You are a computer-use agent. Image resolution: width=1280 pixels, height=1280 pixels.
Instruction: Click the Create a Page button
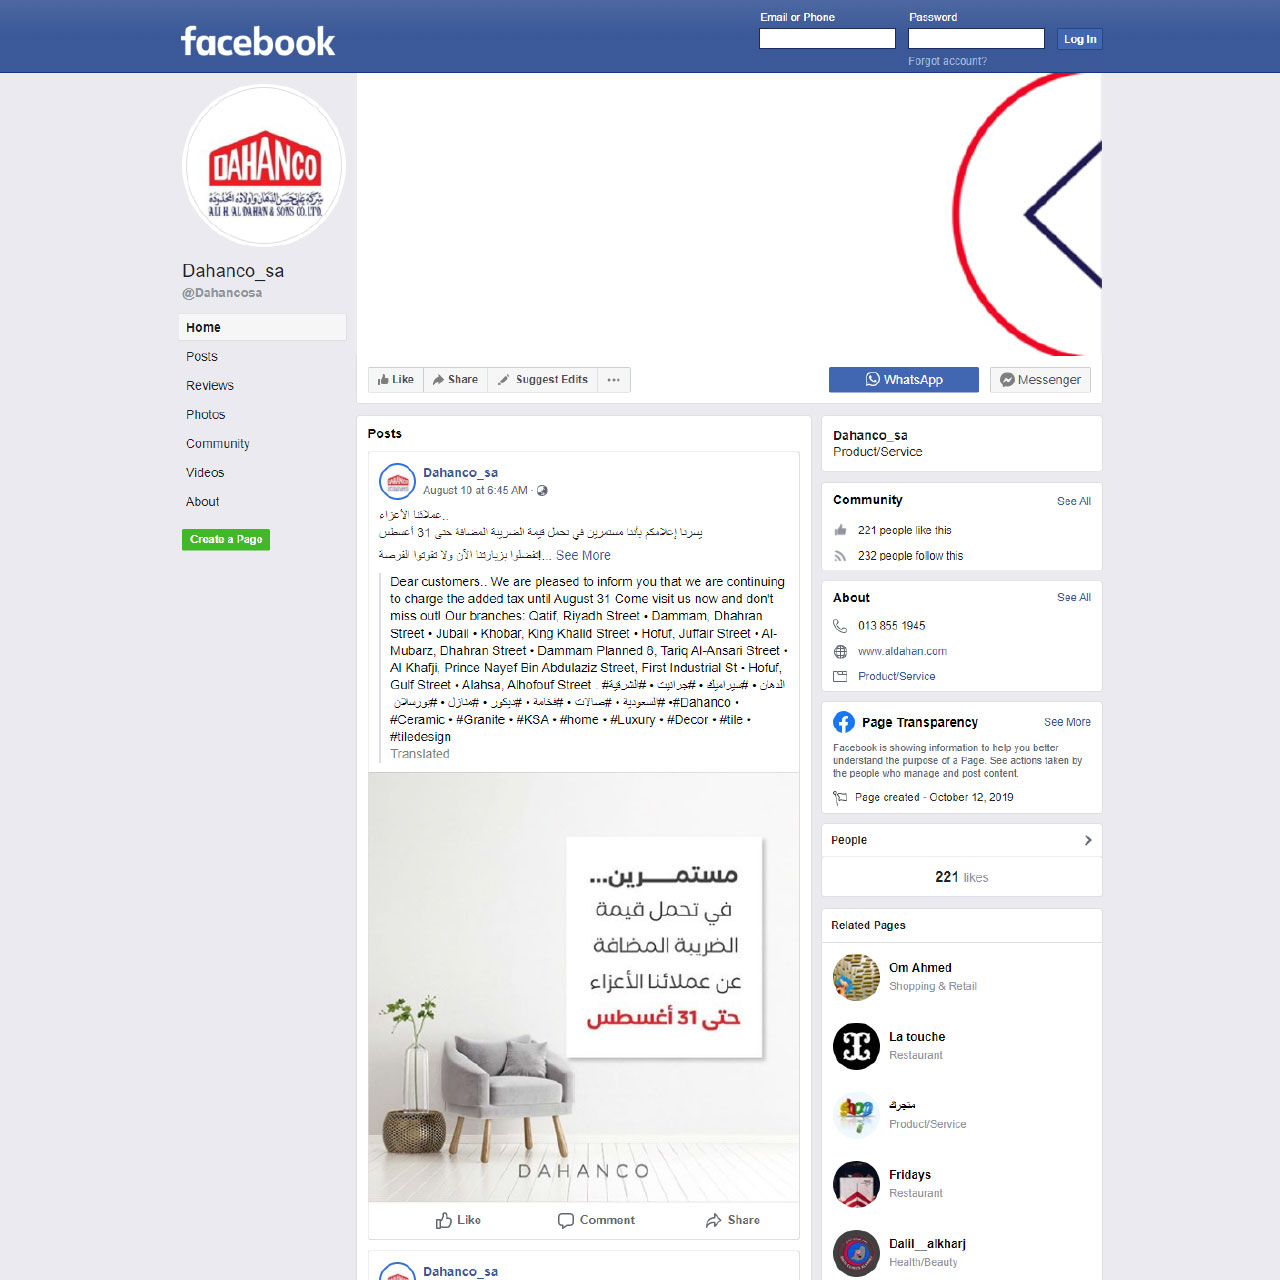[226, 540]
